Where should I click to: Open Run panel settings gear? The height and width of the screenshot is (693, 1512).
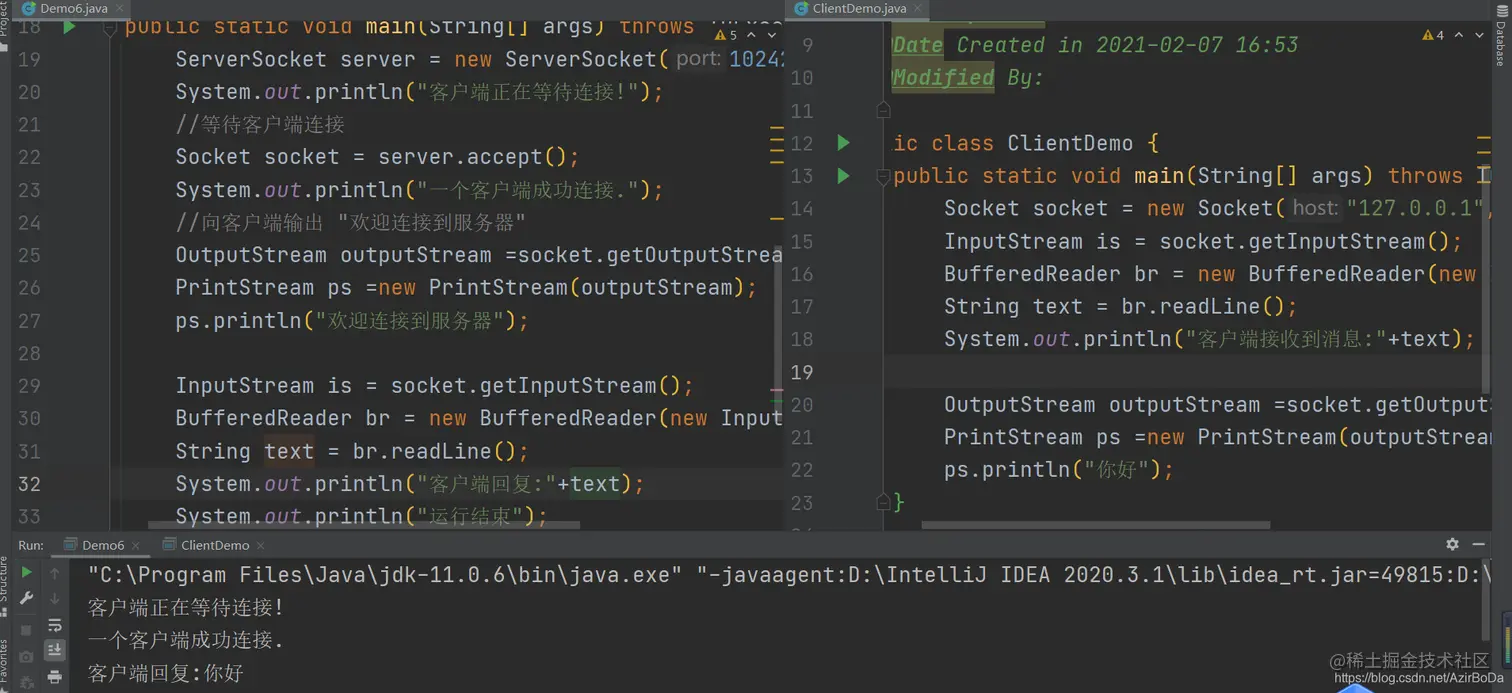click(1452, 544)
